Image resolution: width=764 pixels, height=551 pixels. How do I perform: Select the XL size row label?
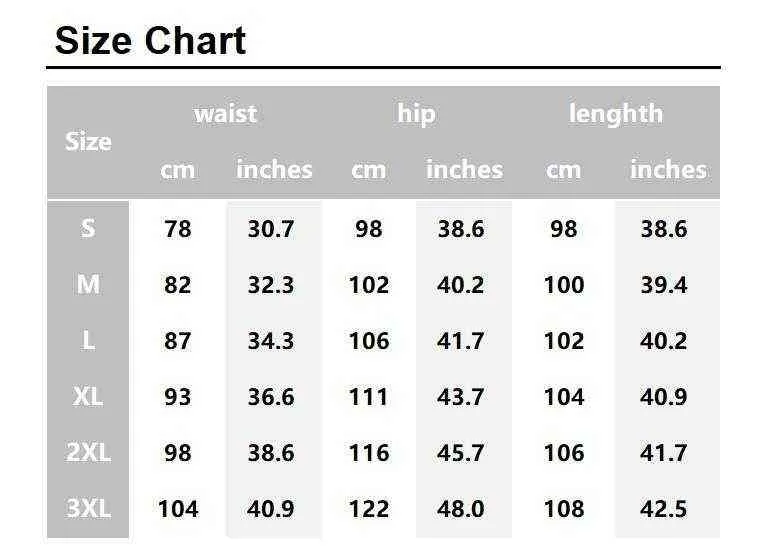pyautogui.click(x=88, y=396)
